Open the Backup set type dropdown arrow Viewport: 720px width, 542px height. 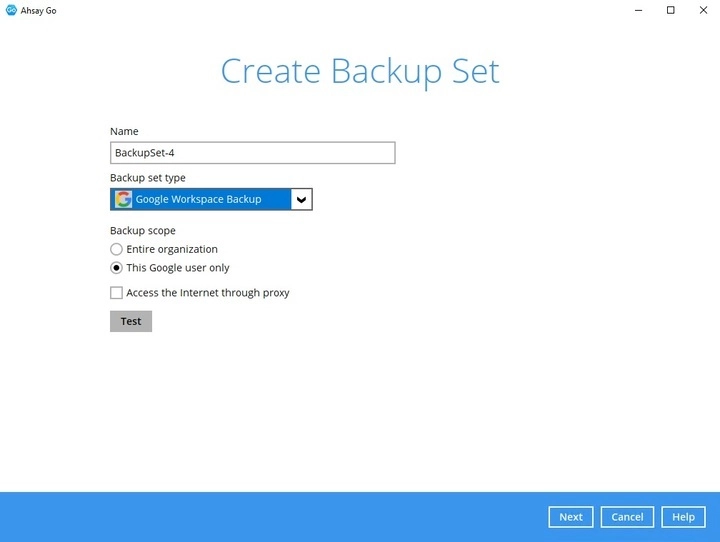tap(301, 199)
